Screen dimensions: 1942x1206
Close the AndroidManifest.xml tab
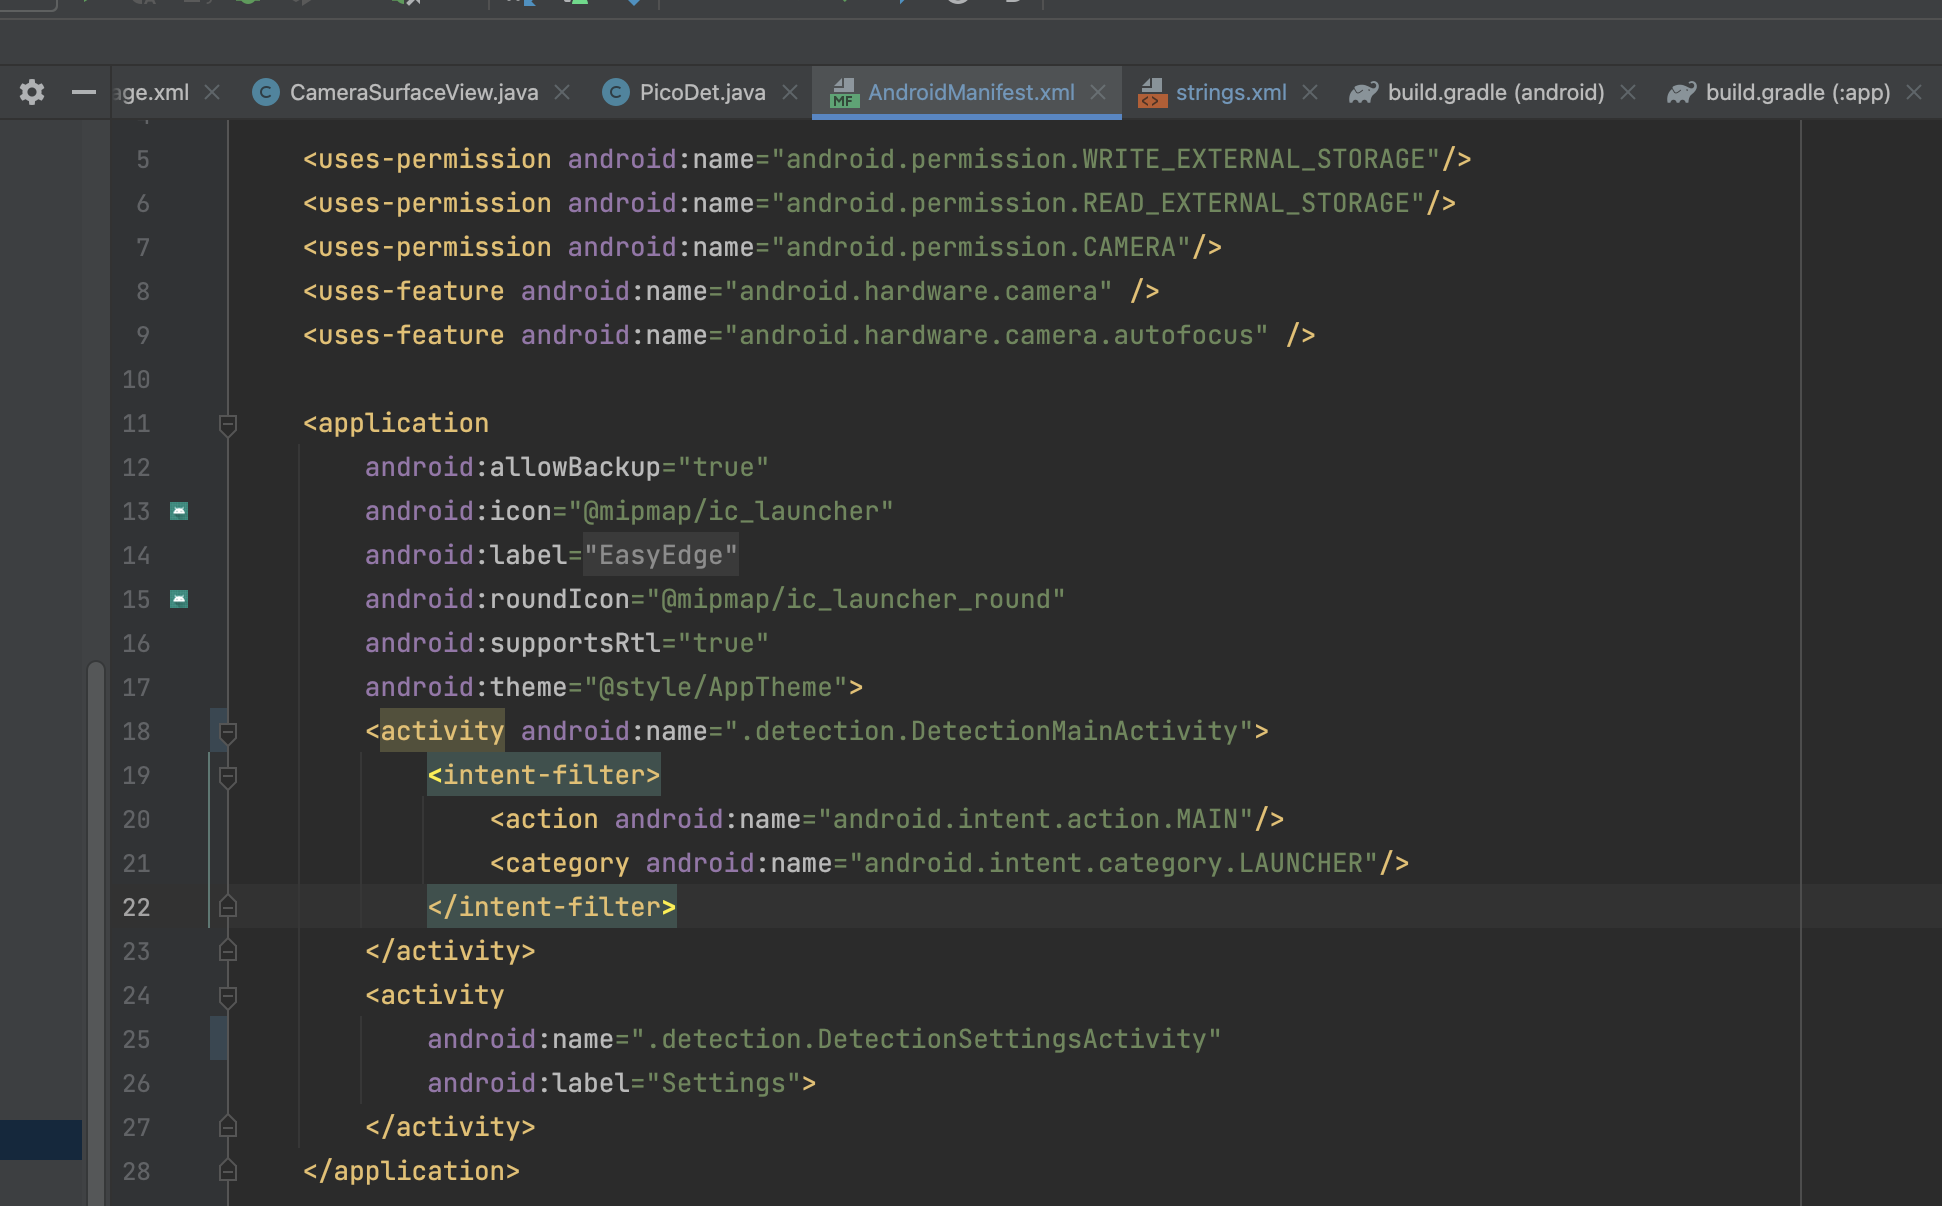pyautogui.click(x=1098, y=92)
